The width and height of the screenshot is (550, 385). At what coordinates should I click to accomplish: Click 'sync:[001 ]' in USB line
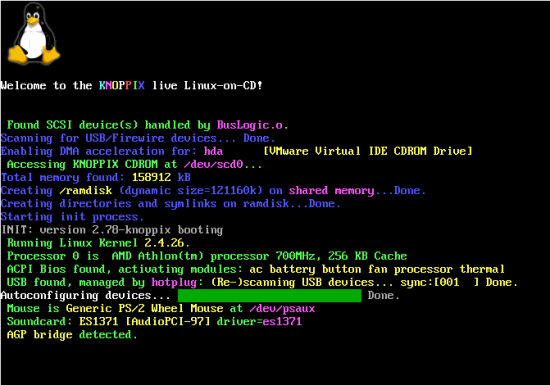[440, 282]
